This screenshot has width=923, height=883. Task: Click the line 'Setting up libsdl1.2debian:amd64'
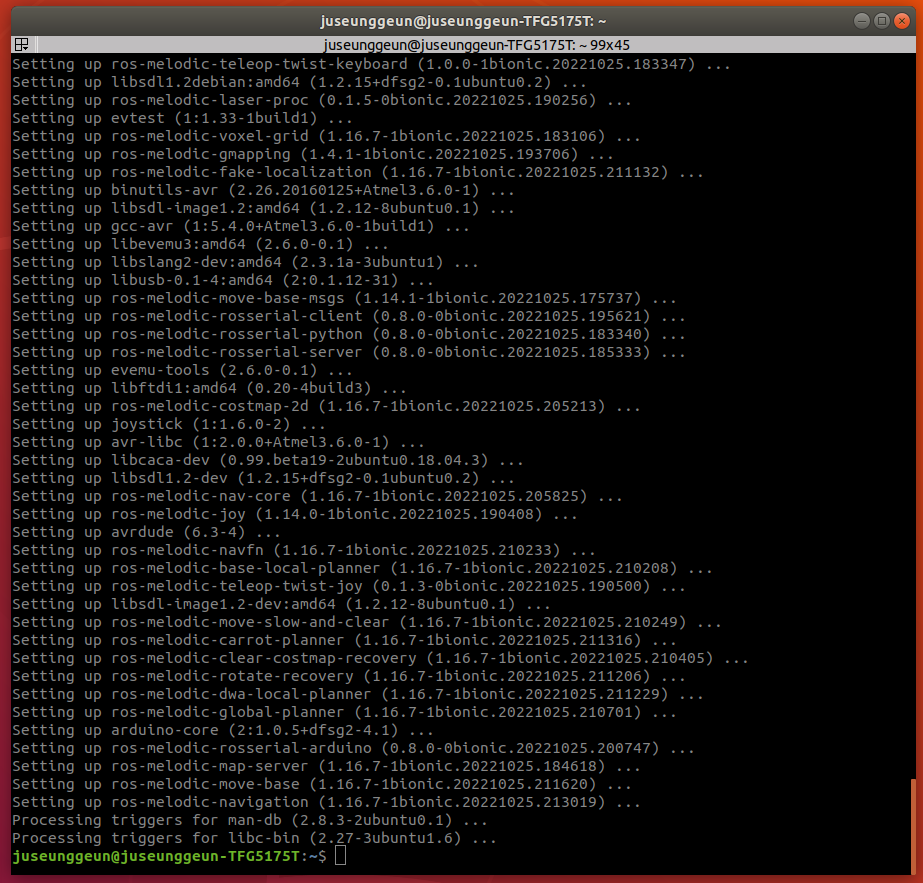tap(299, 82)
